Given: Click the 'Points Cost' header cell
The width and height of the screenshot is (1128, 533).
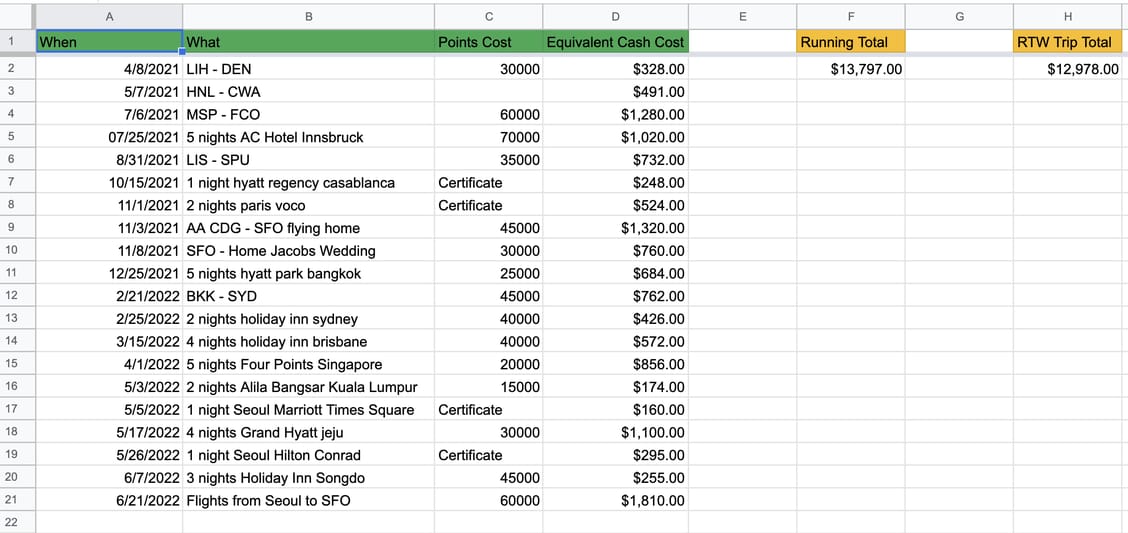Looking at the screenshot, I should [x=488, y=42].
